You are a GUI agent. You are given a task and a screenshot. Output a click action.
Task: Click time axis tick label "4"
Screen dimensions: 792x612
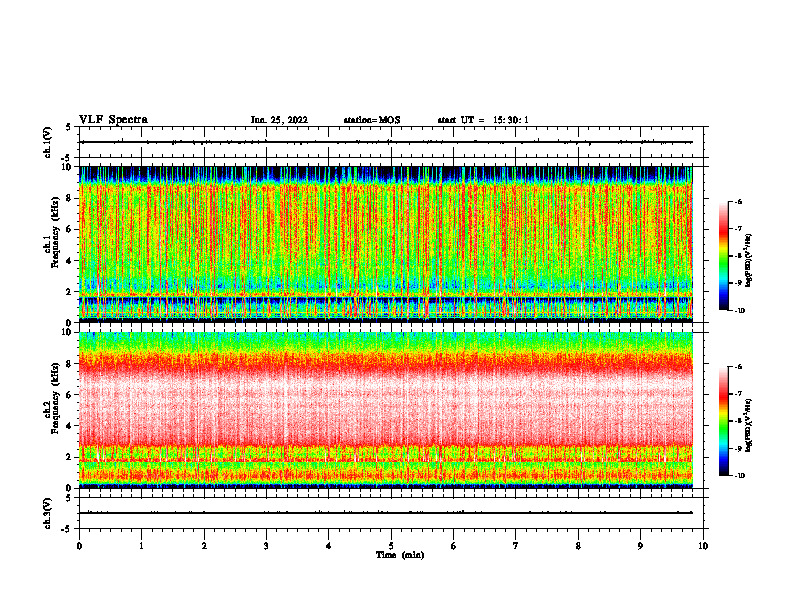[x=329, y=546]
